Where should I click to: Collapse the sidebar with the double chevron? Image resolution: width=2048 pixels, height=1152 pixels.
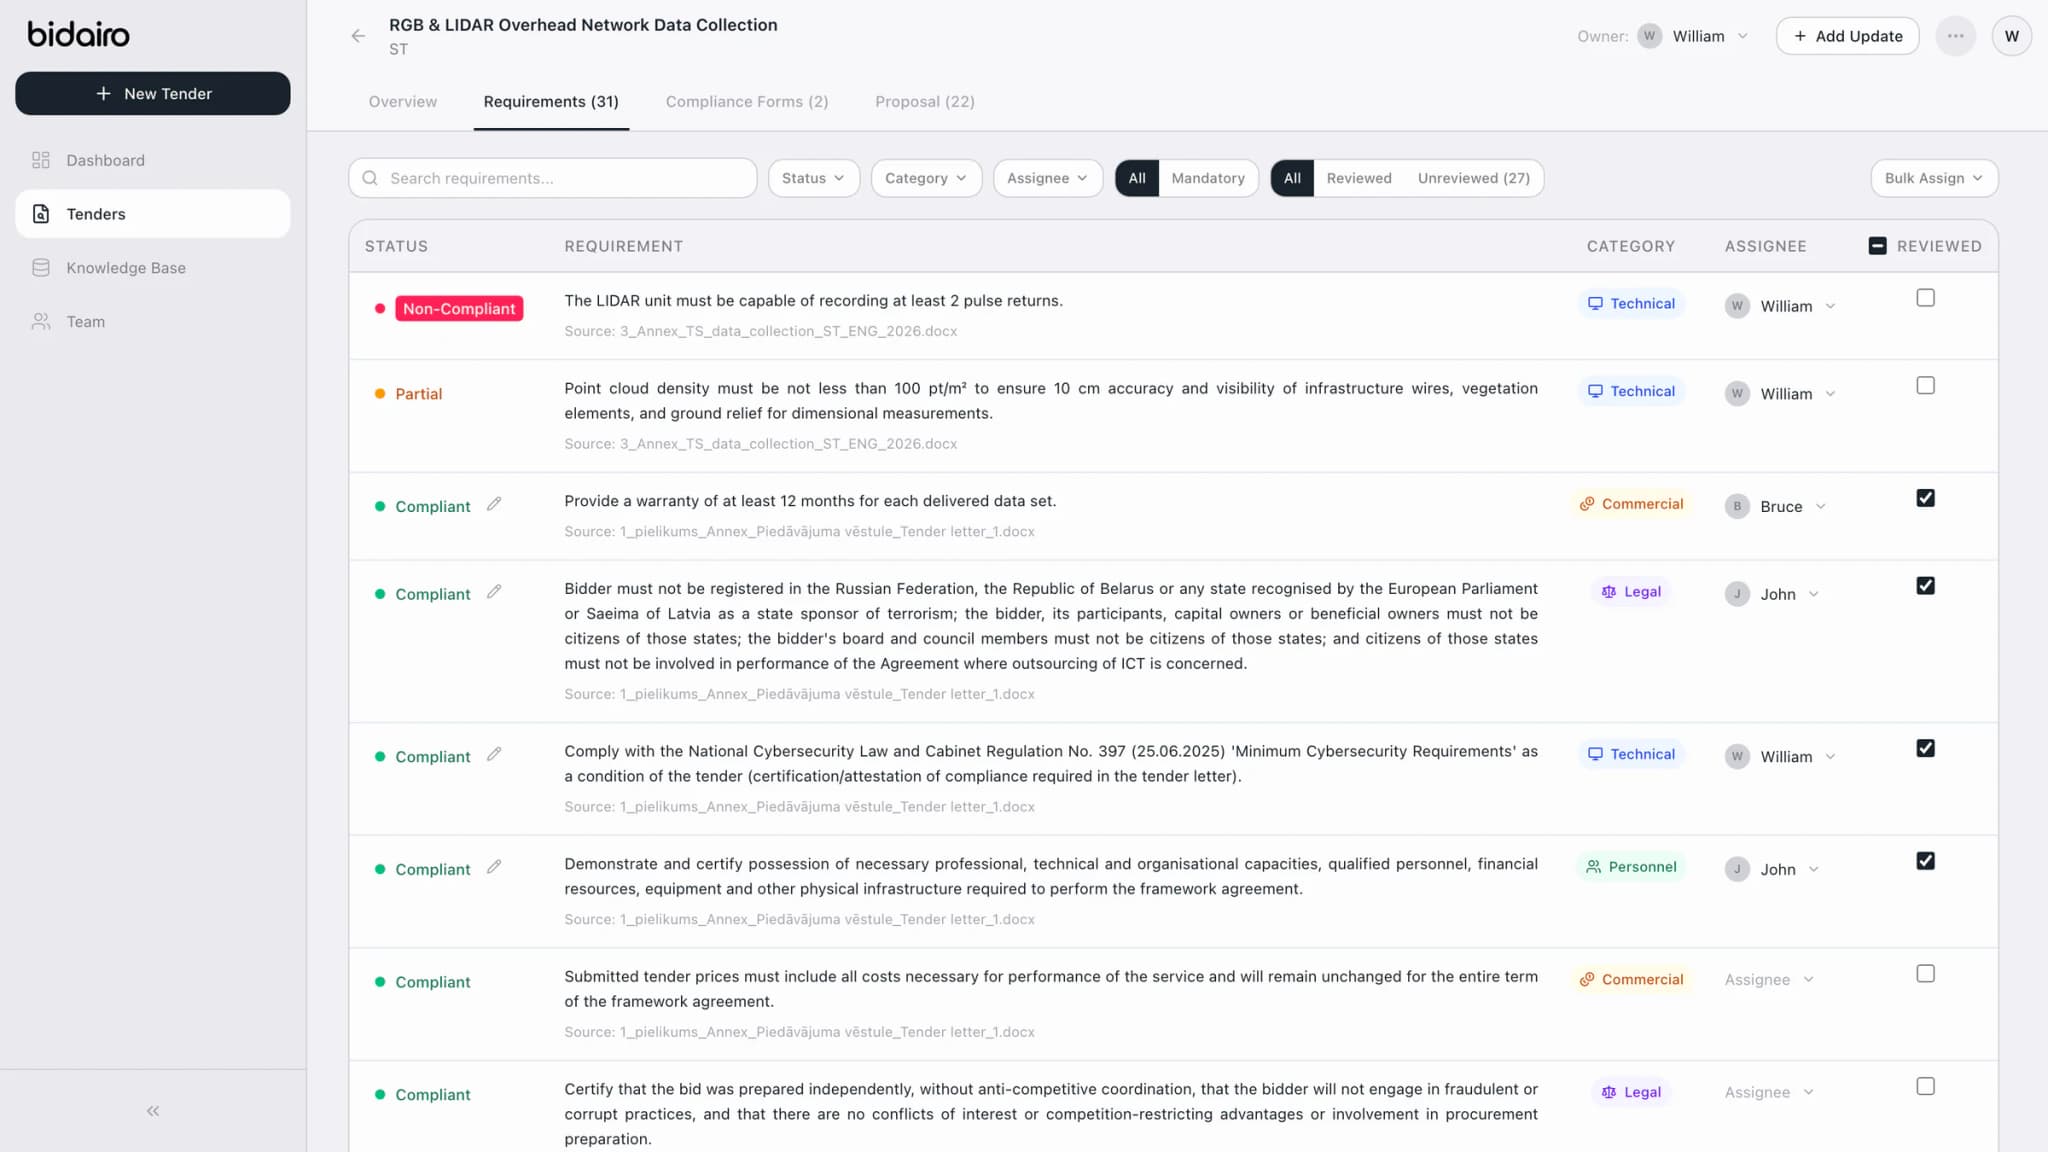[153, 1111]
